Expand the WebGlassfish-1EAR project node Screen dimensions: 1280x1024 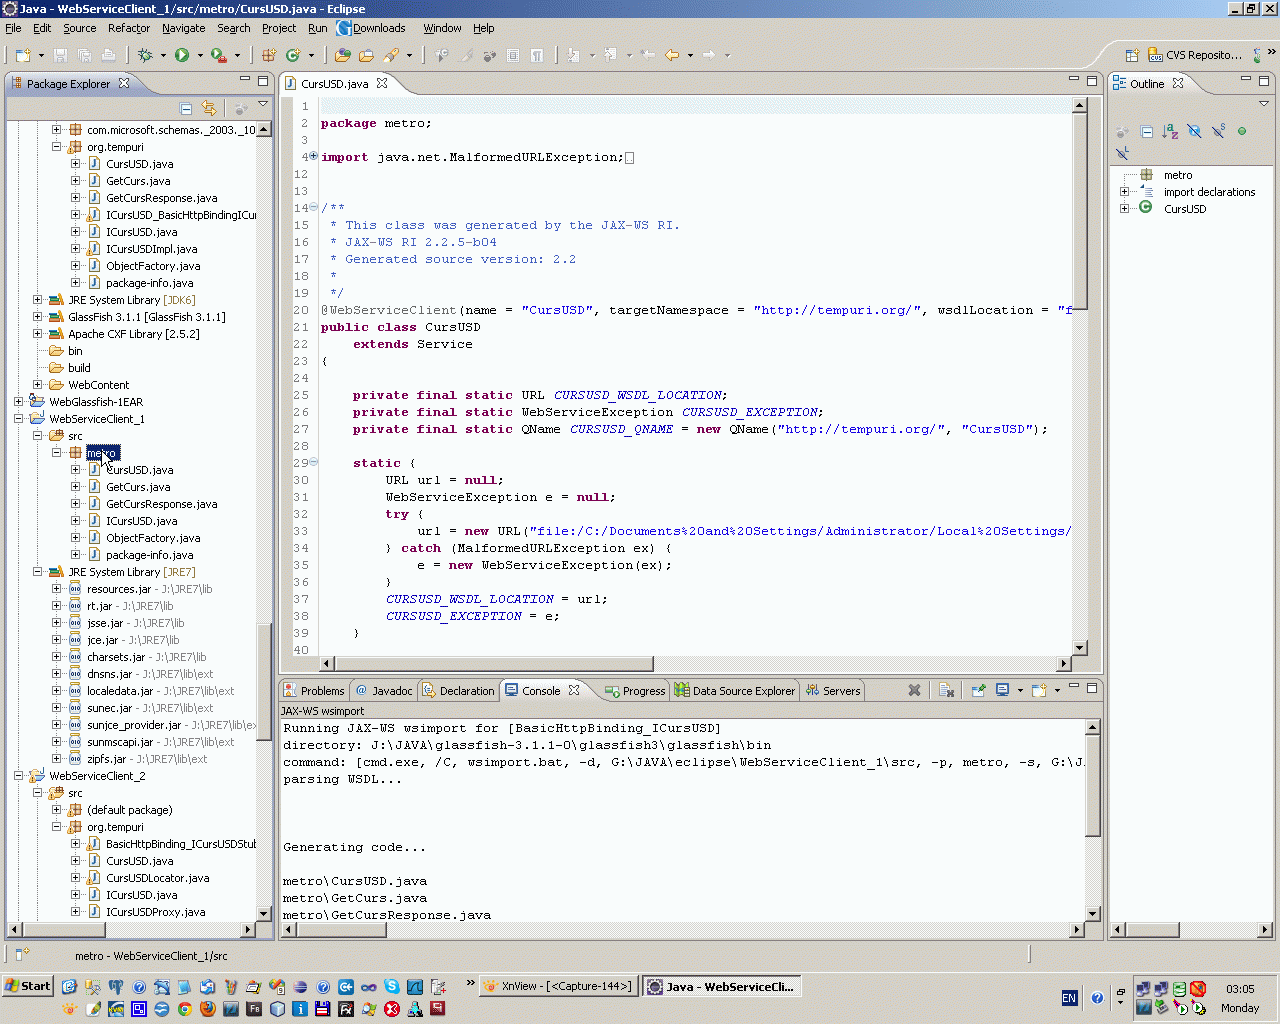coord(19,402)
